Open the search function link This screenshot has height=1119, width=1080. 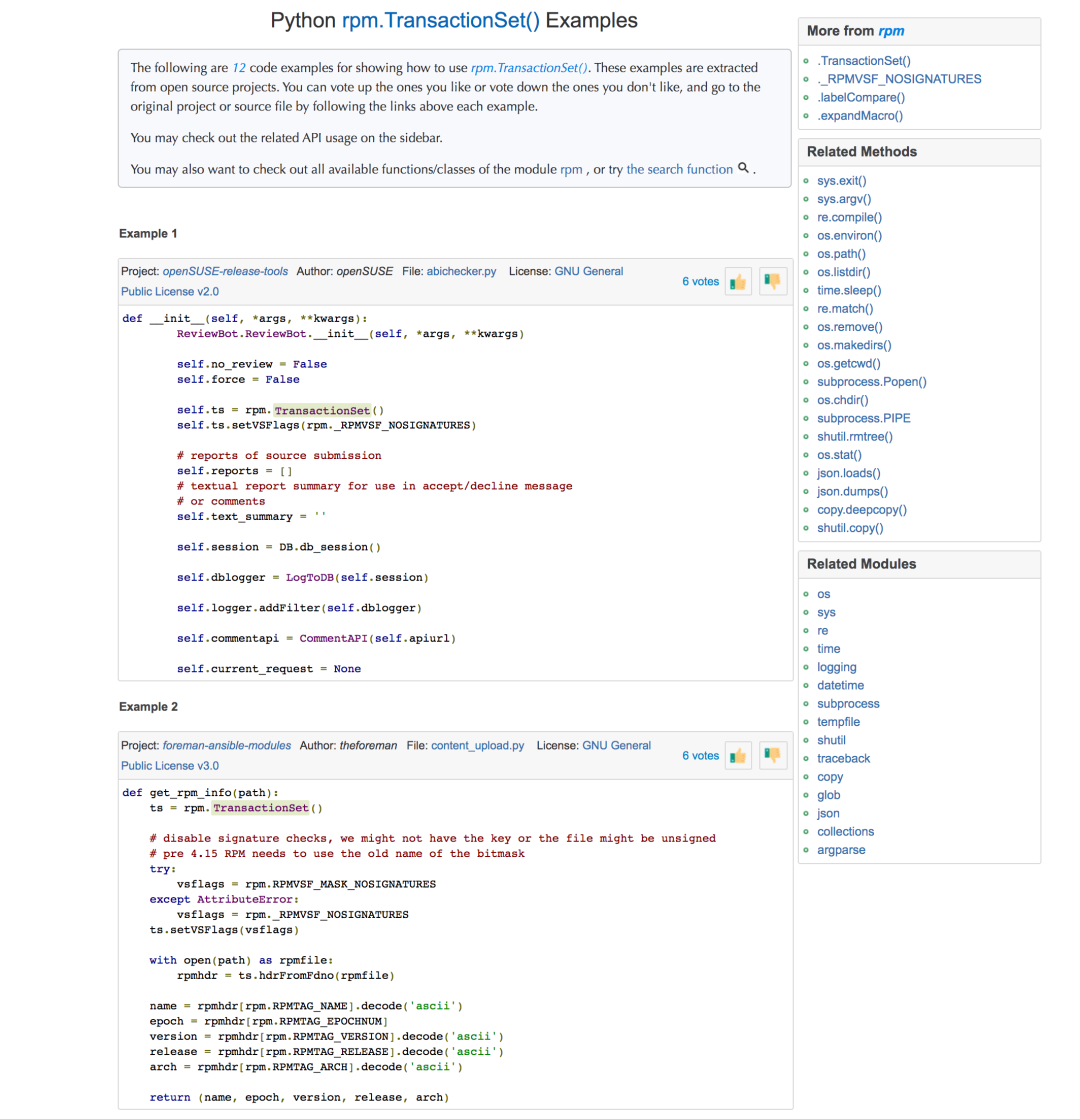click(679, 169)
